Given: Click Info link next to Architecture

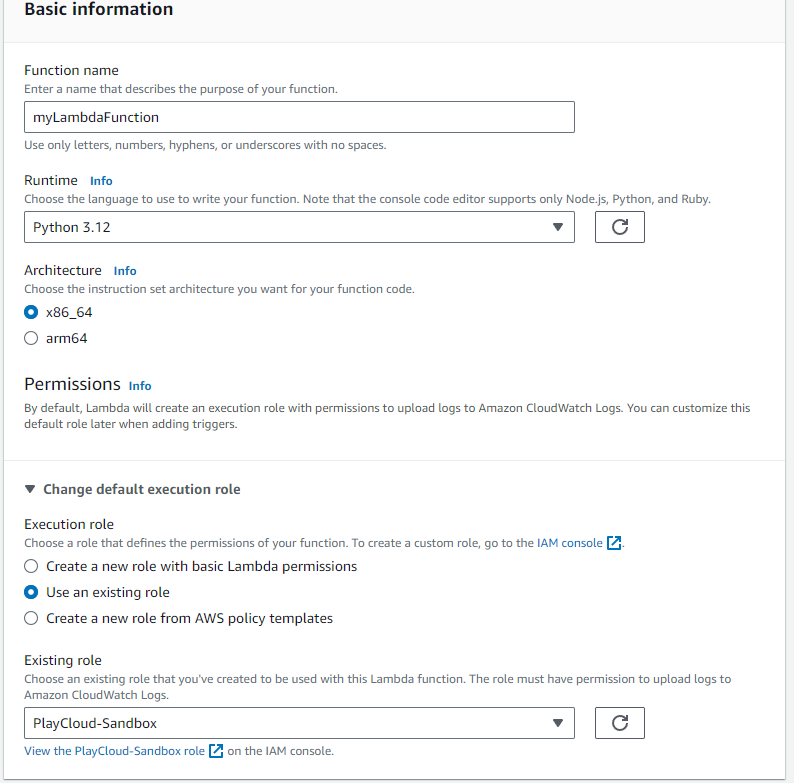Looking at the screenshot, I should pos(125,271).
